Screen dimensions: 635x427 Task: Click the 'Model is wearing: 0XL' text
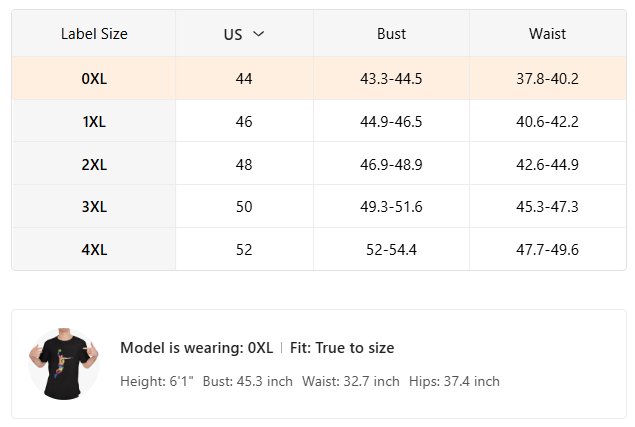pyautogui.click(x=196, y=348)
